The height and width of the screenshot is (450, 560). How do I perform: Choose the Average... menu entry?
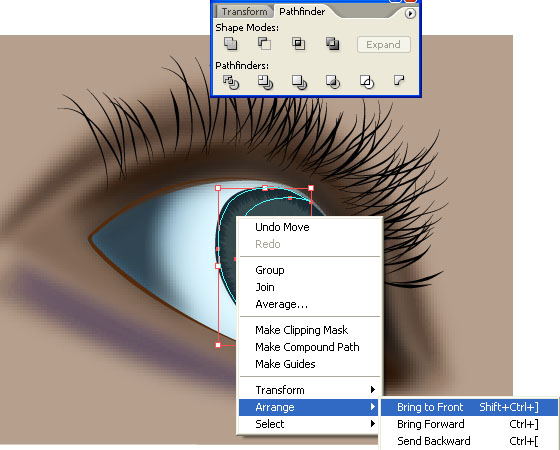coord(309,304)
